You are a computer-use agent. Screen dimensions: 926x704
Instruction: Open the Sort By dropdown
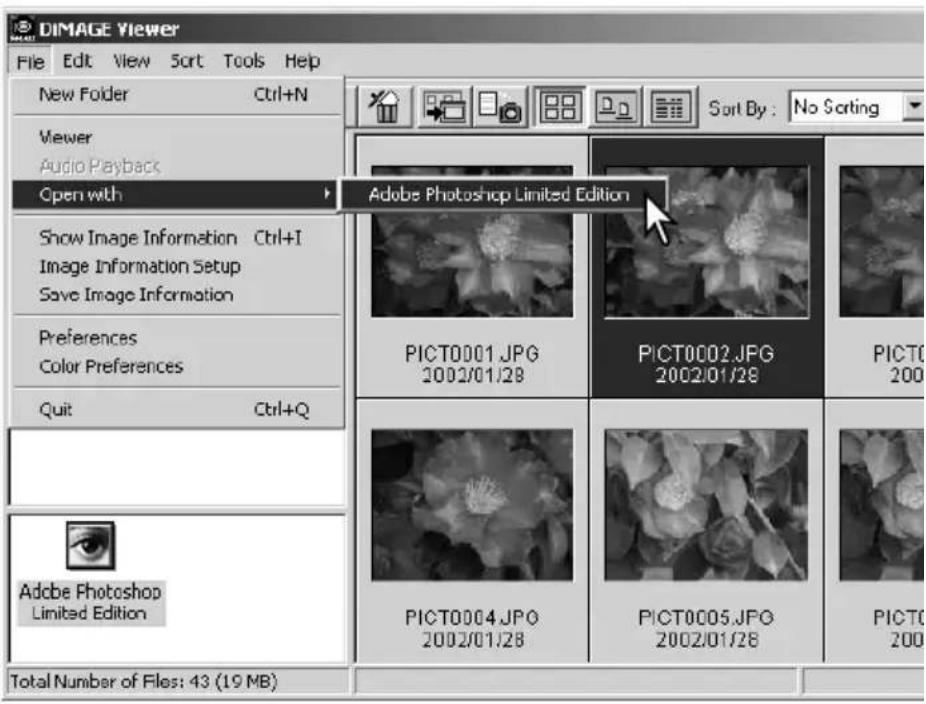(x=914, y=107)
